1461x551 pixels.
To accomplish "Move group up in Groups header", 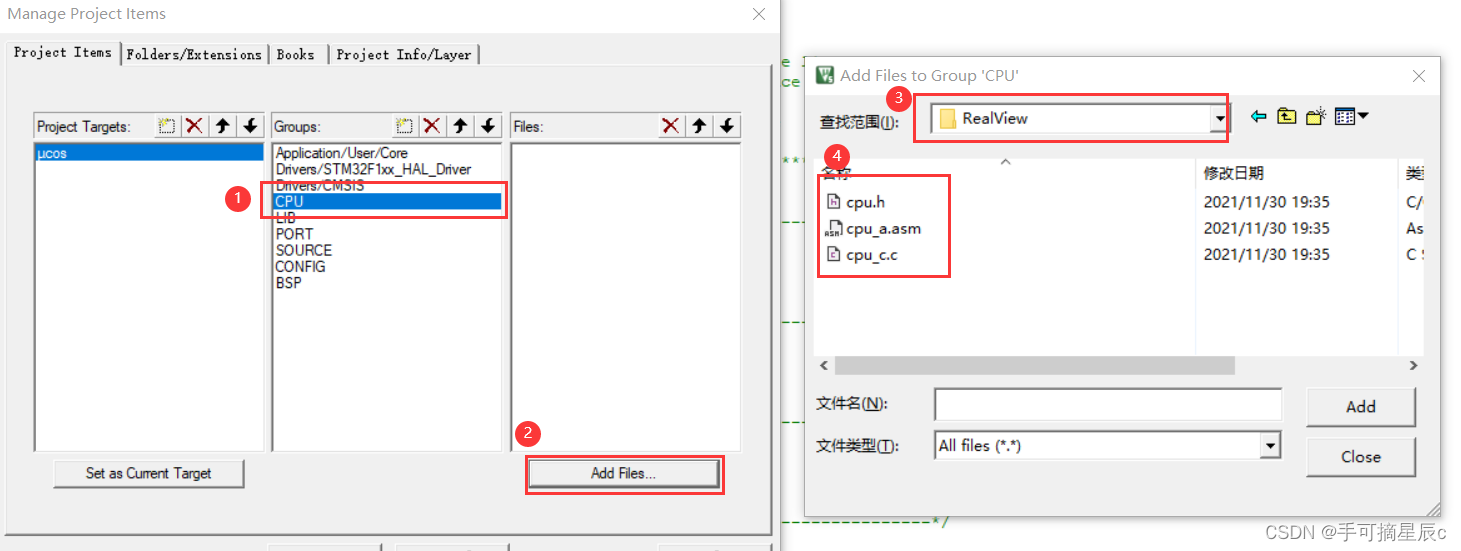I will coord(460,126).
